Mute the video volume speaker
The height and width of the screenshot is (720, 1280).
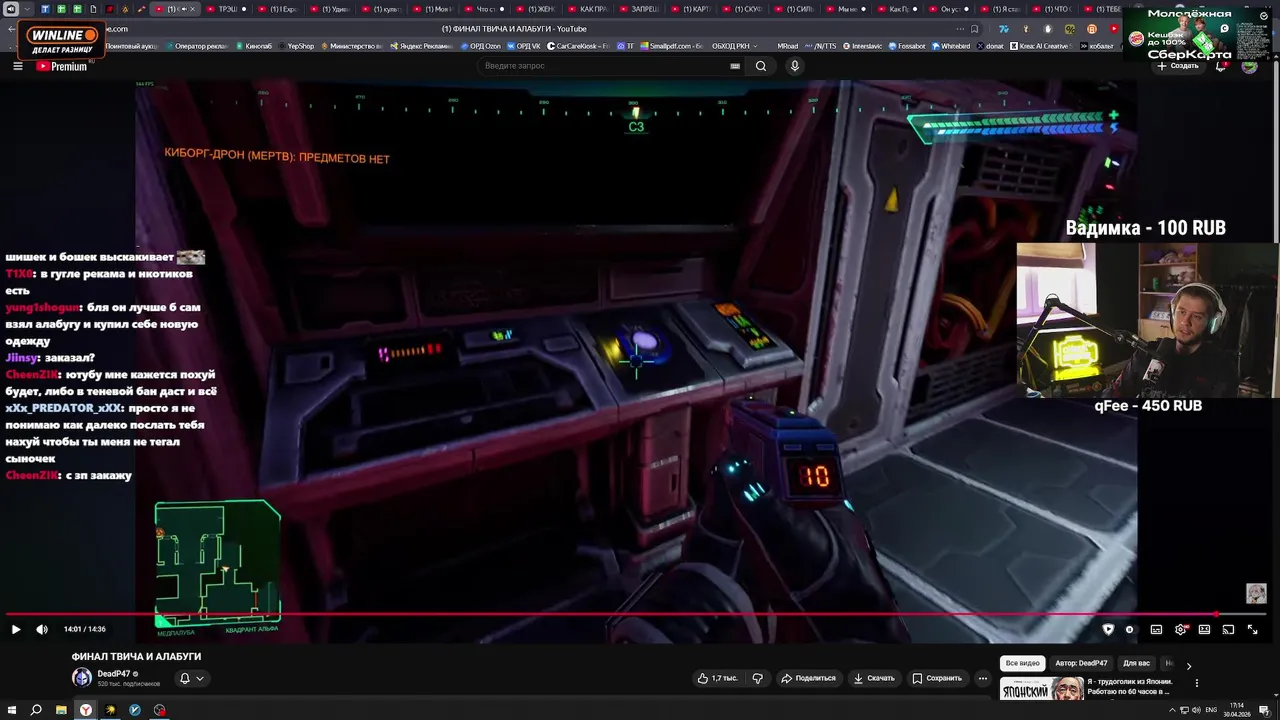[42, 629]
